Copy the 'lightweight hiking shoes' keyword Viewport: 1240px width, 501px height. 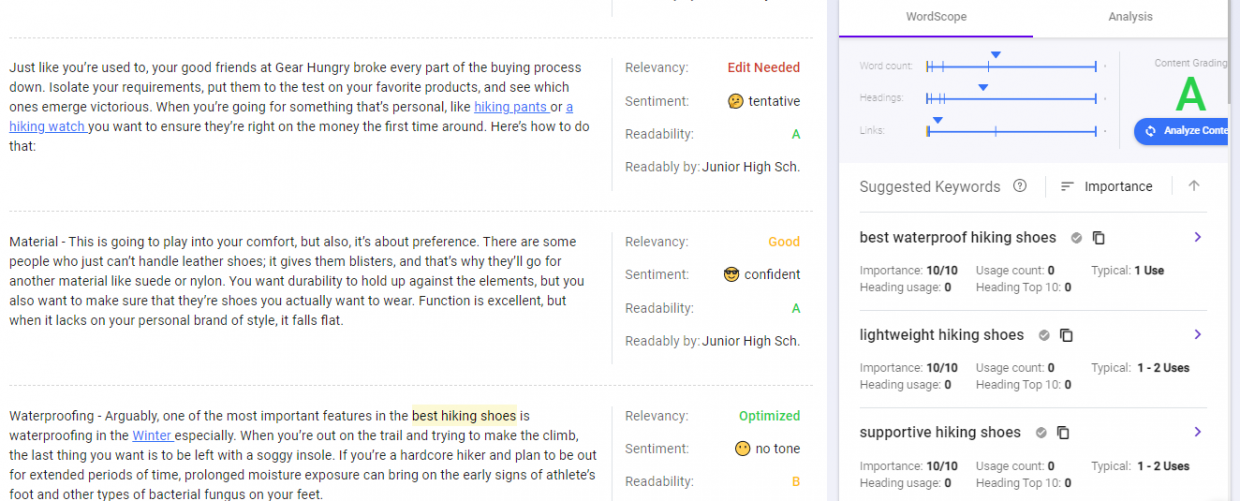pyautogui.click(x=1067, y=335)
